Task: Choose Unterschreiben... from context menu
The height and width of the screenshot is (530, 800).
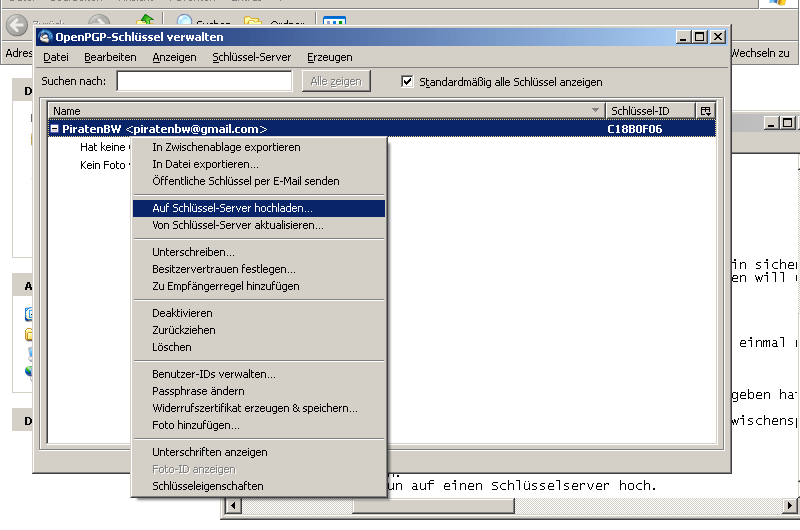Action: [x=259, y=252]
